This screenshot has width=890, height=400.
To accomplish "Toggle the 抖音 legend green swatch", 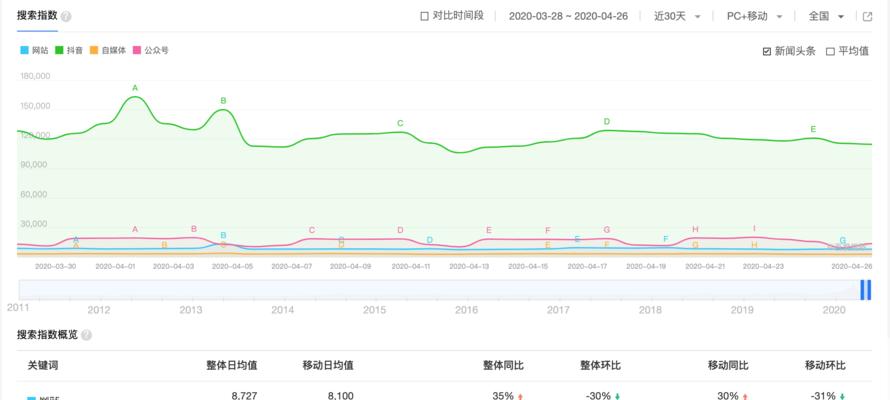I will point(58,50).
